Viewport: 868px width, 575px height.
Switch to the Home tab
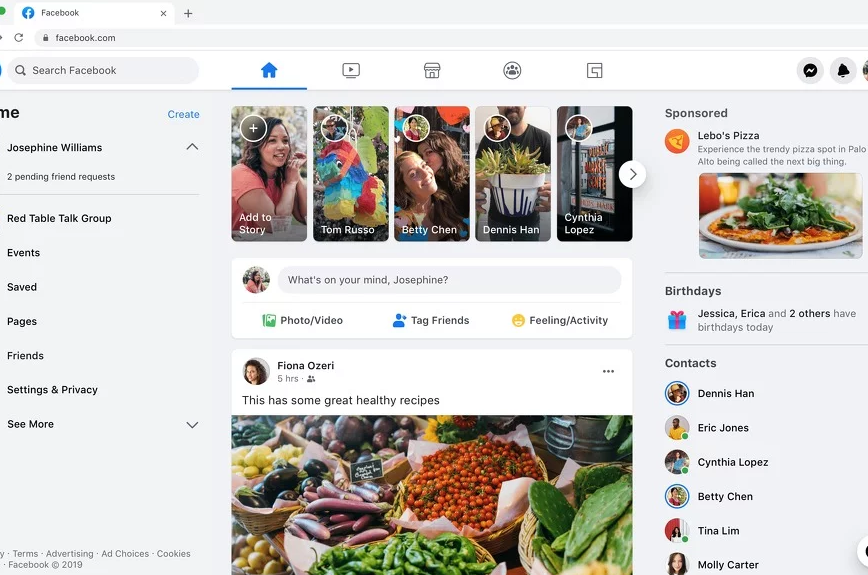[x=268, y=70]
